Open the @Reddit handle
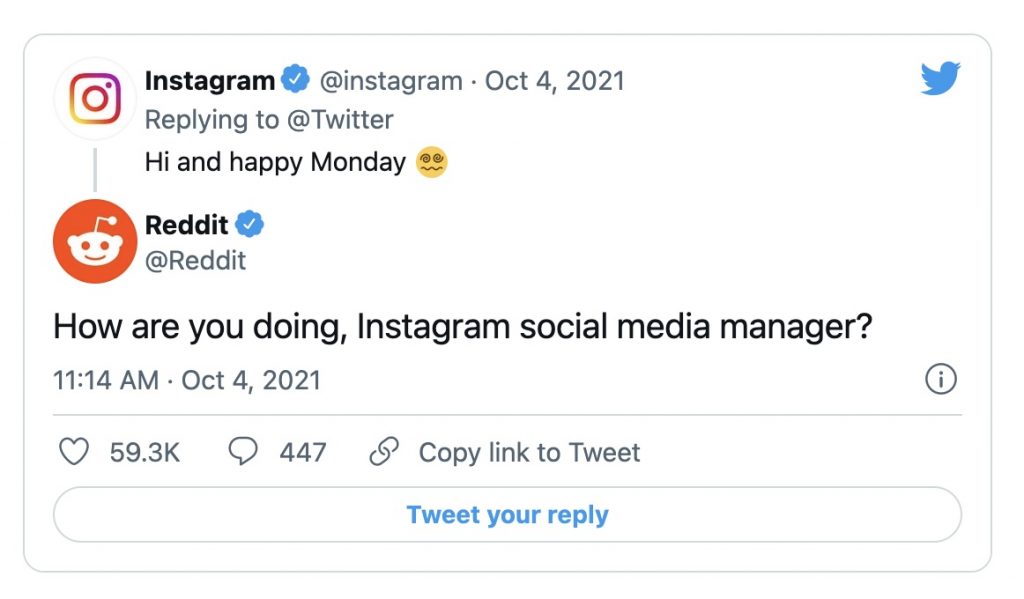Image resolution: width=1024 pixels, height=599 pixels. point(195,261)
